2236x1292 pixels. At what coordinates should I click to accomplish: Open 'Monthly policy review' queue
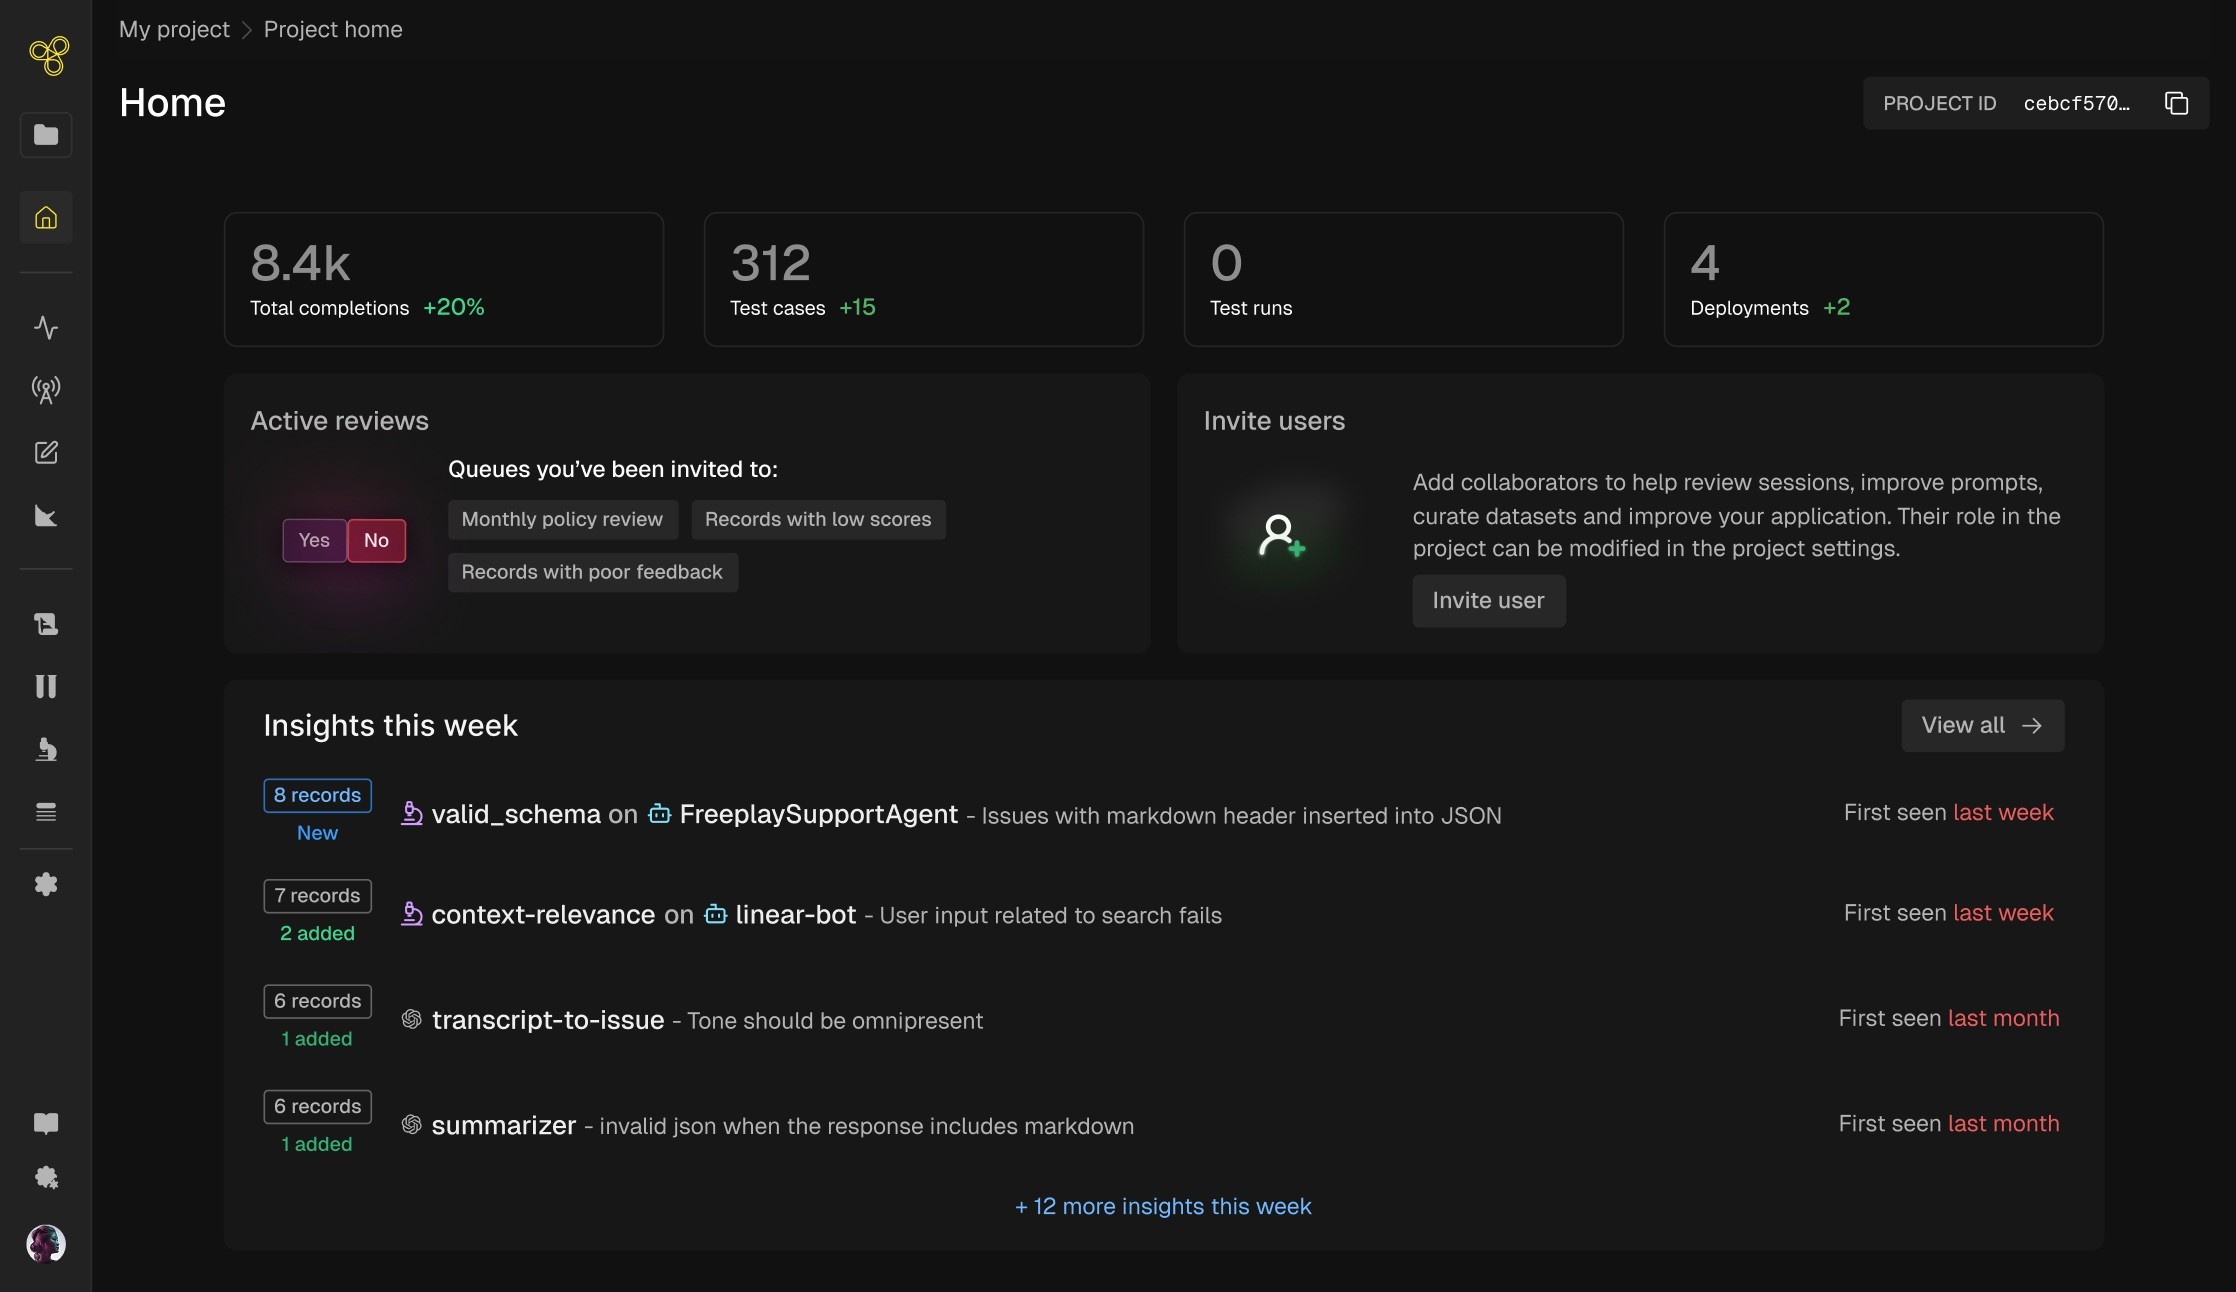tap(562, 519)
